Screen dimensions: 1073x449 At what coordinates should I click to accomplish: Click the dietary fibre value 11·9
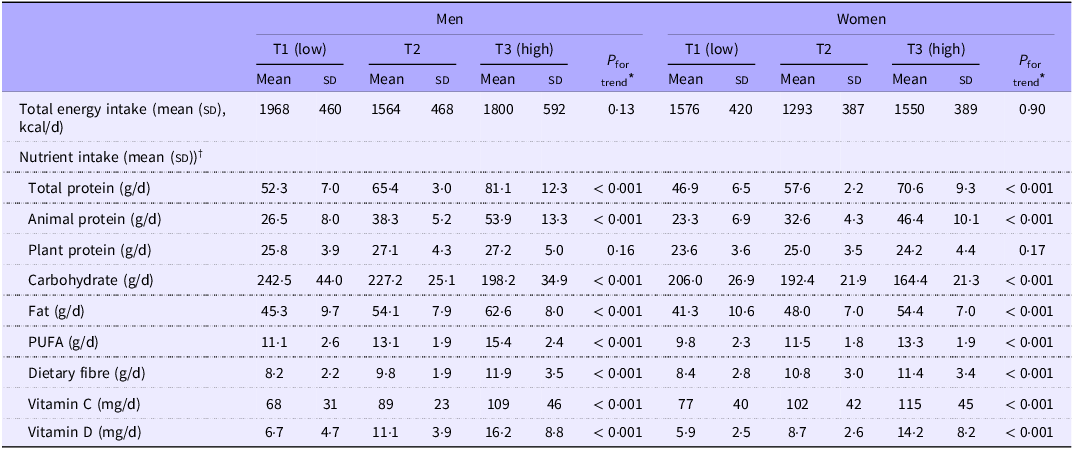pos(497,373)
